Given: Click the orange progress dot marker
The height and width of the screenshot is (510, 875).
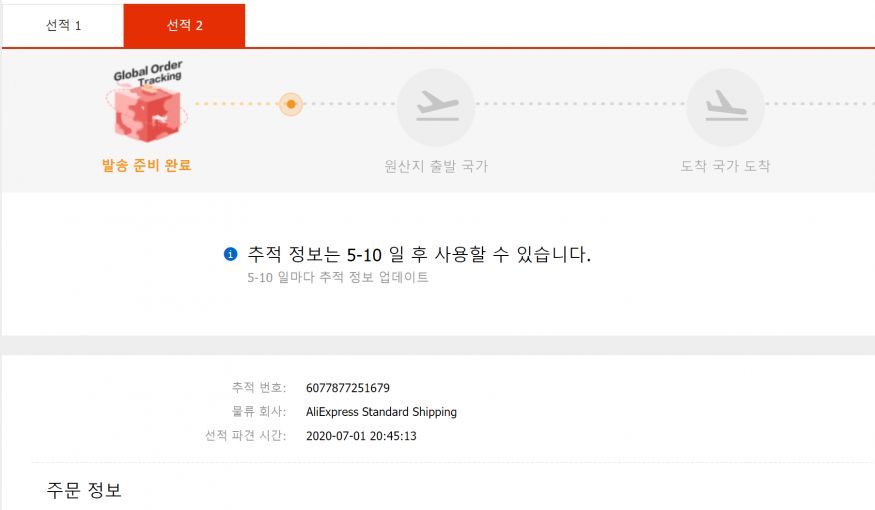Looking at the screenshot, I should tap(290, 104).
